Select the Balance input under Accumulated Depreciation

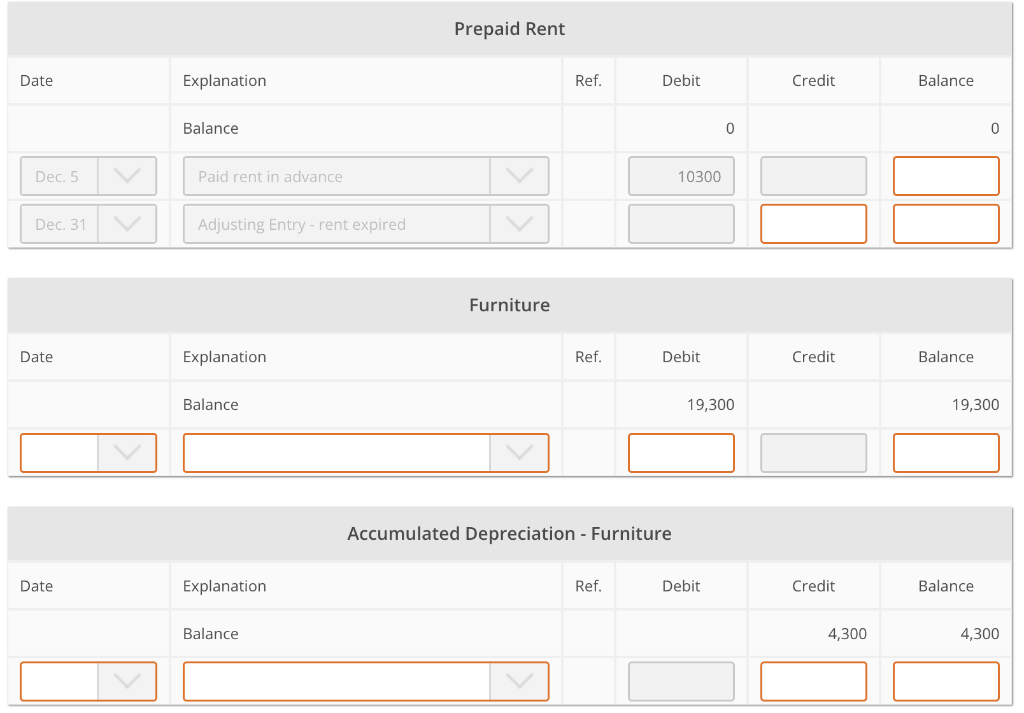point(945,681)
